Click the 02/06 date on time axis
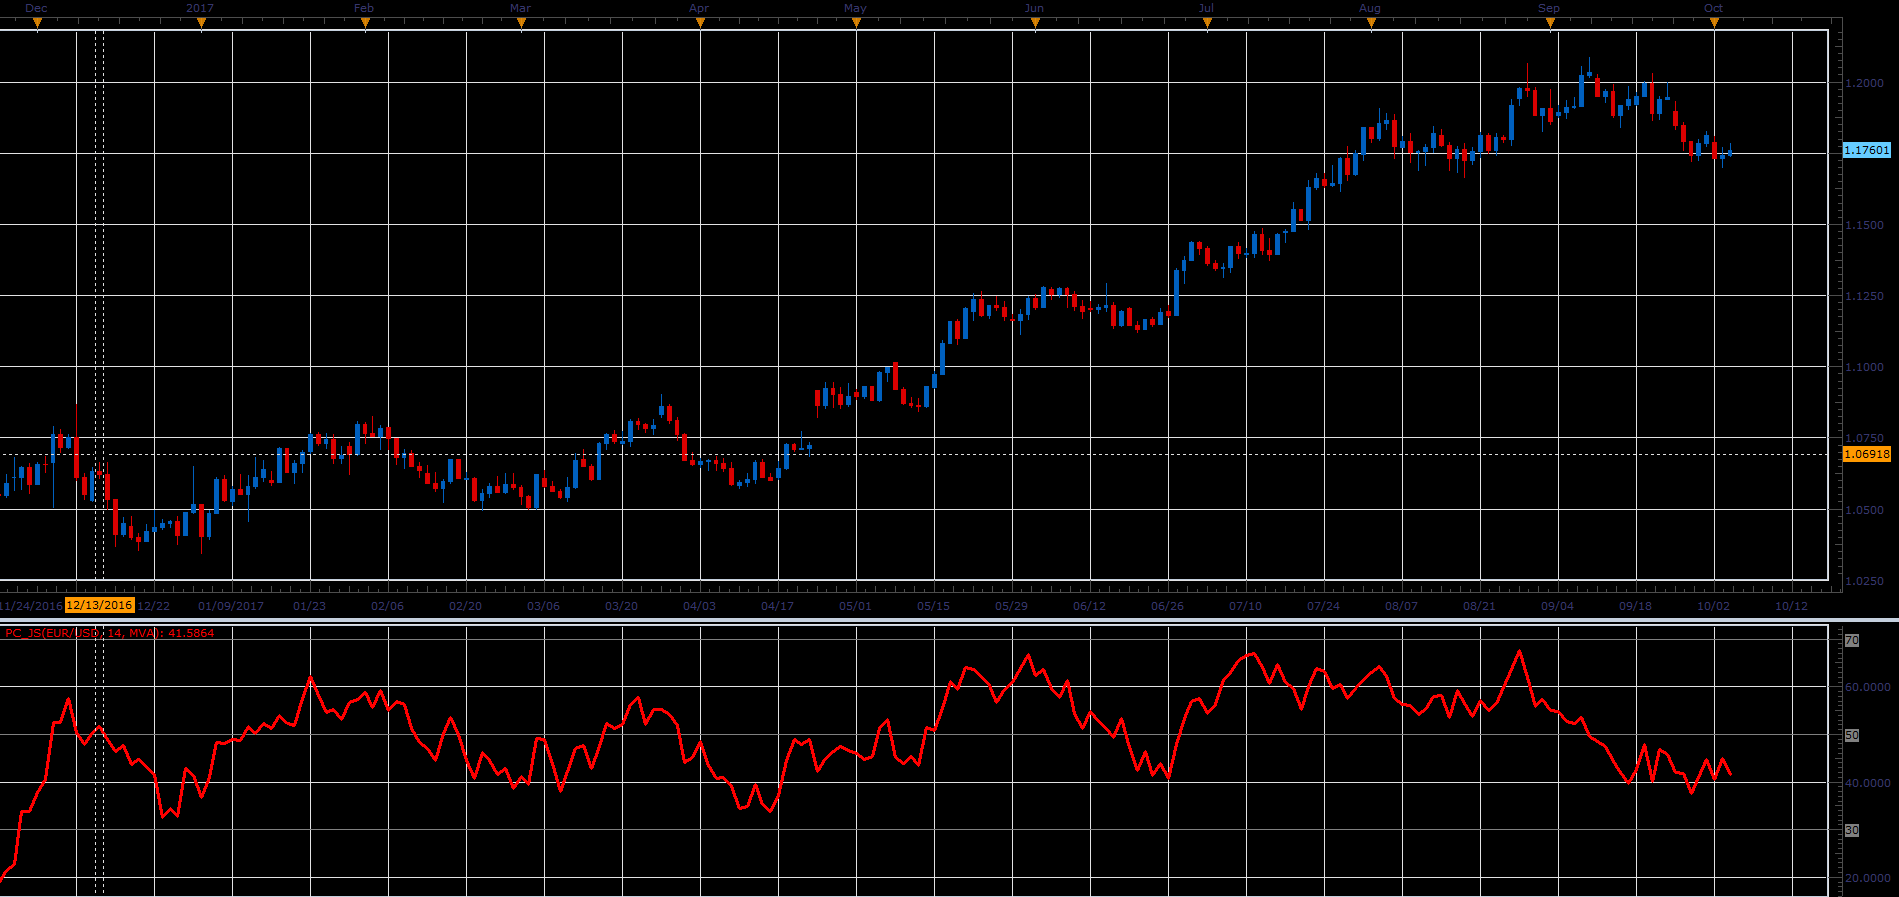The image size is (1899, 897). (387, 606)
